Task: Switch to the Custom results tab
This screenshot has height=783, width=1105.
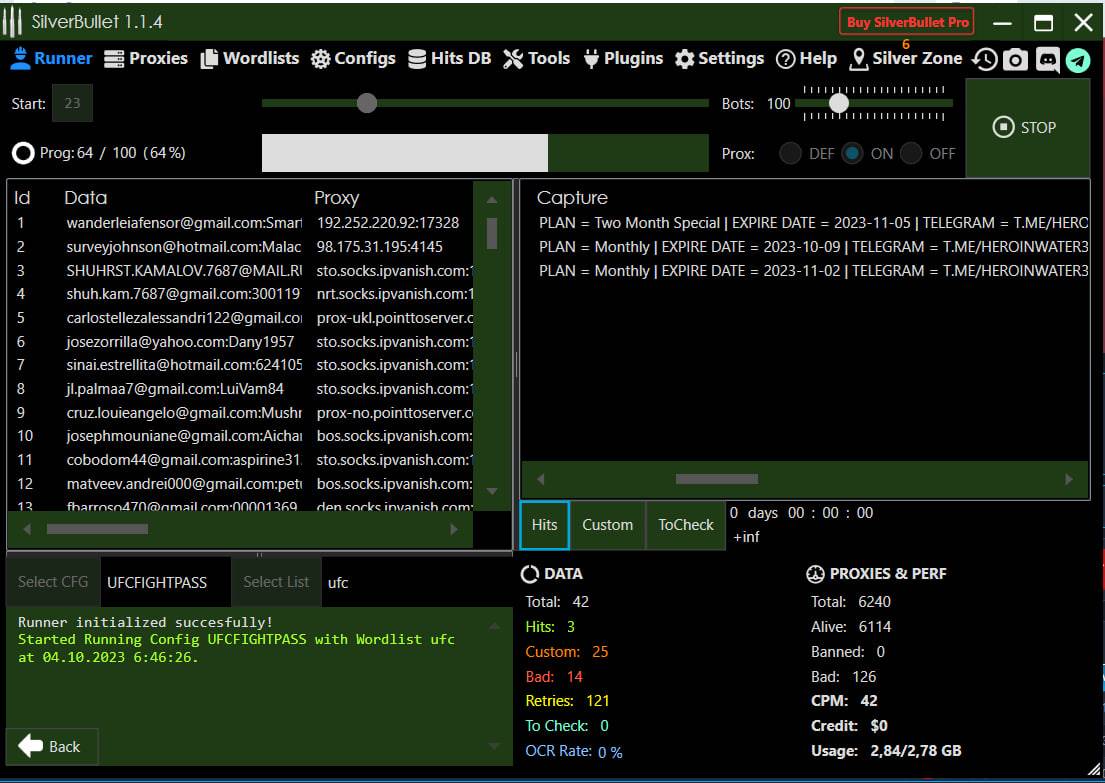Action: (x=607, y=525)
